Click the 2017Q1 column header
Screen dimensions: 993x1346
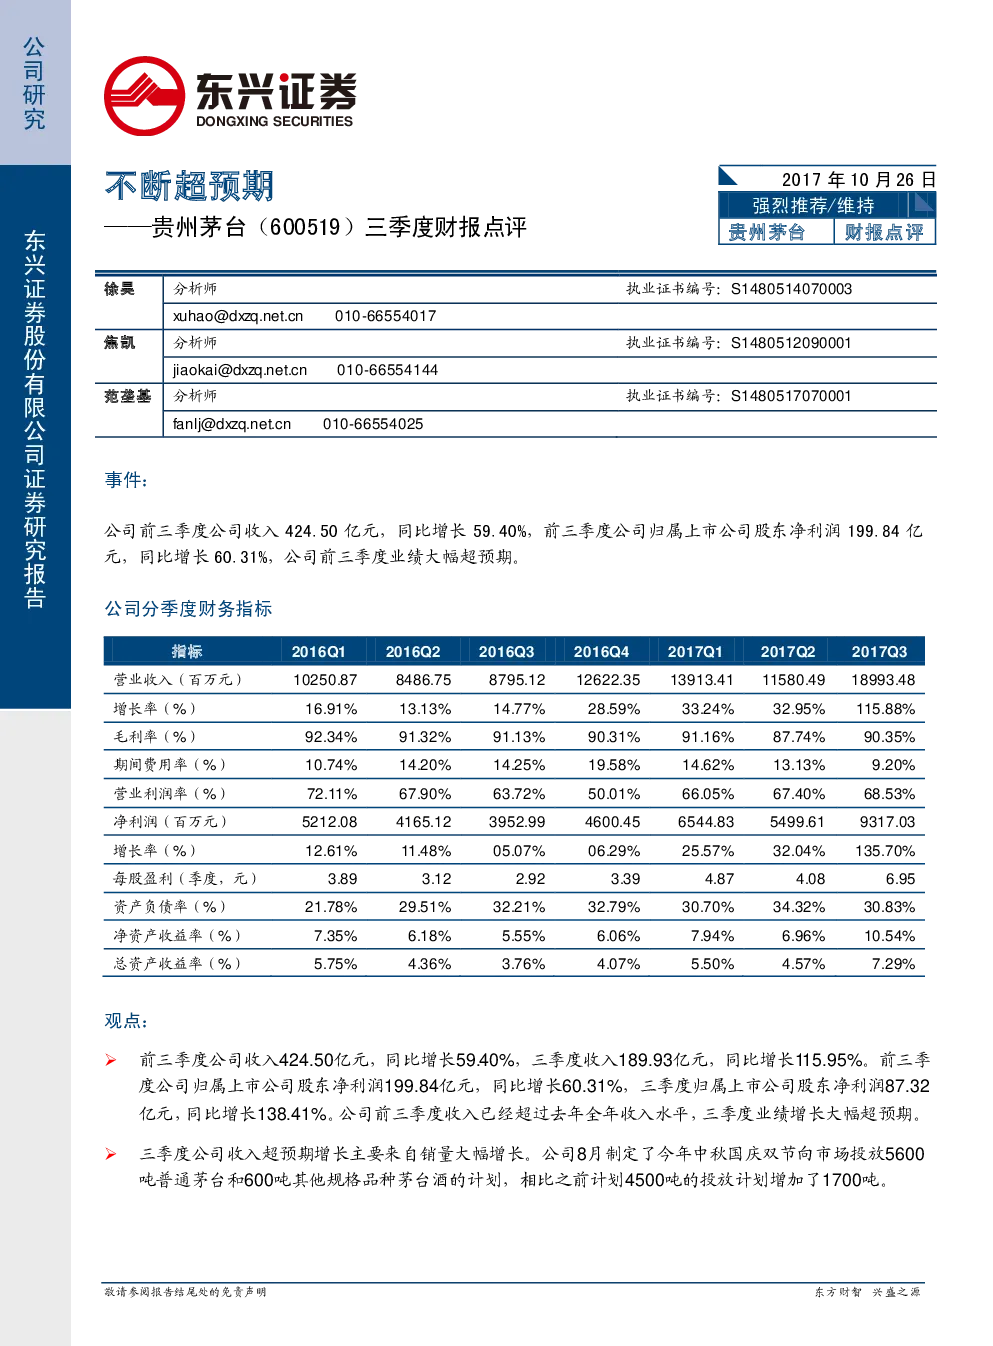click(695, 651)
